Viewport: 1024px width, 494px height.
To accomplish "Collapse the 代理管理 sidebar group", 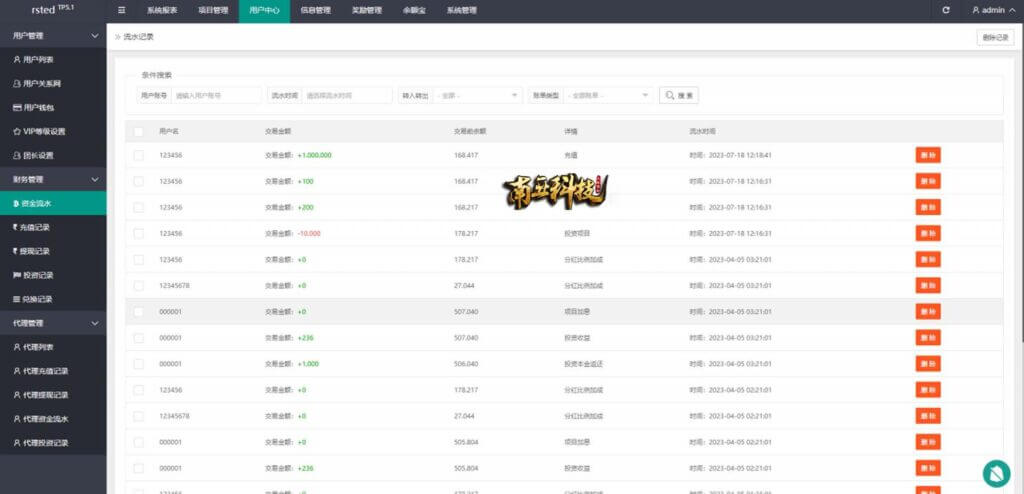I will click(53, 323).
